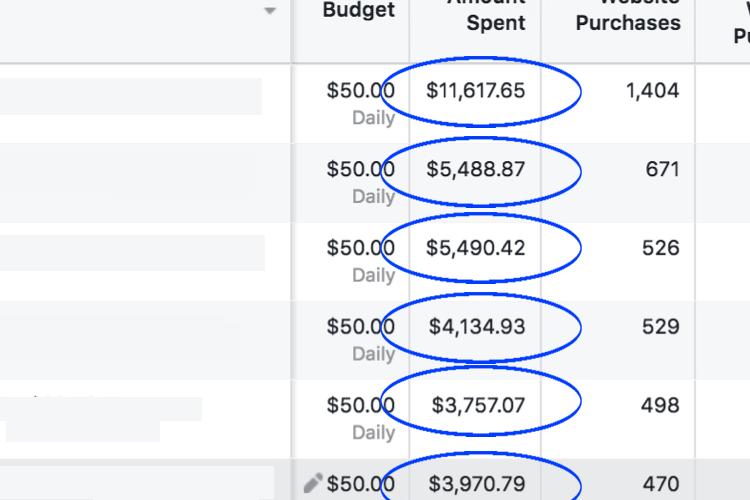750x500 pixels.
Task: Click the 498 website purchases value
Action: (x=660, y=406)
